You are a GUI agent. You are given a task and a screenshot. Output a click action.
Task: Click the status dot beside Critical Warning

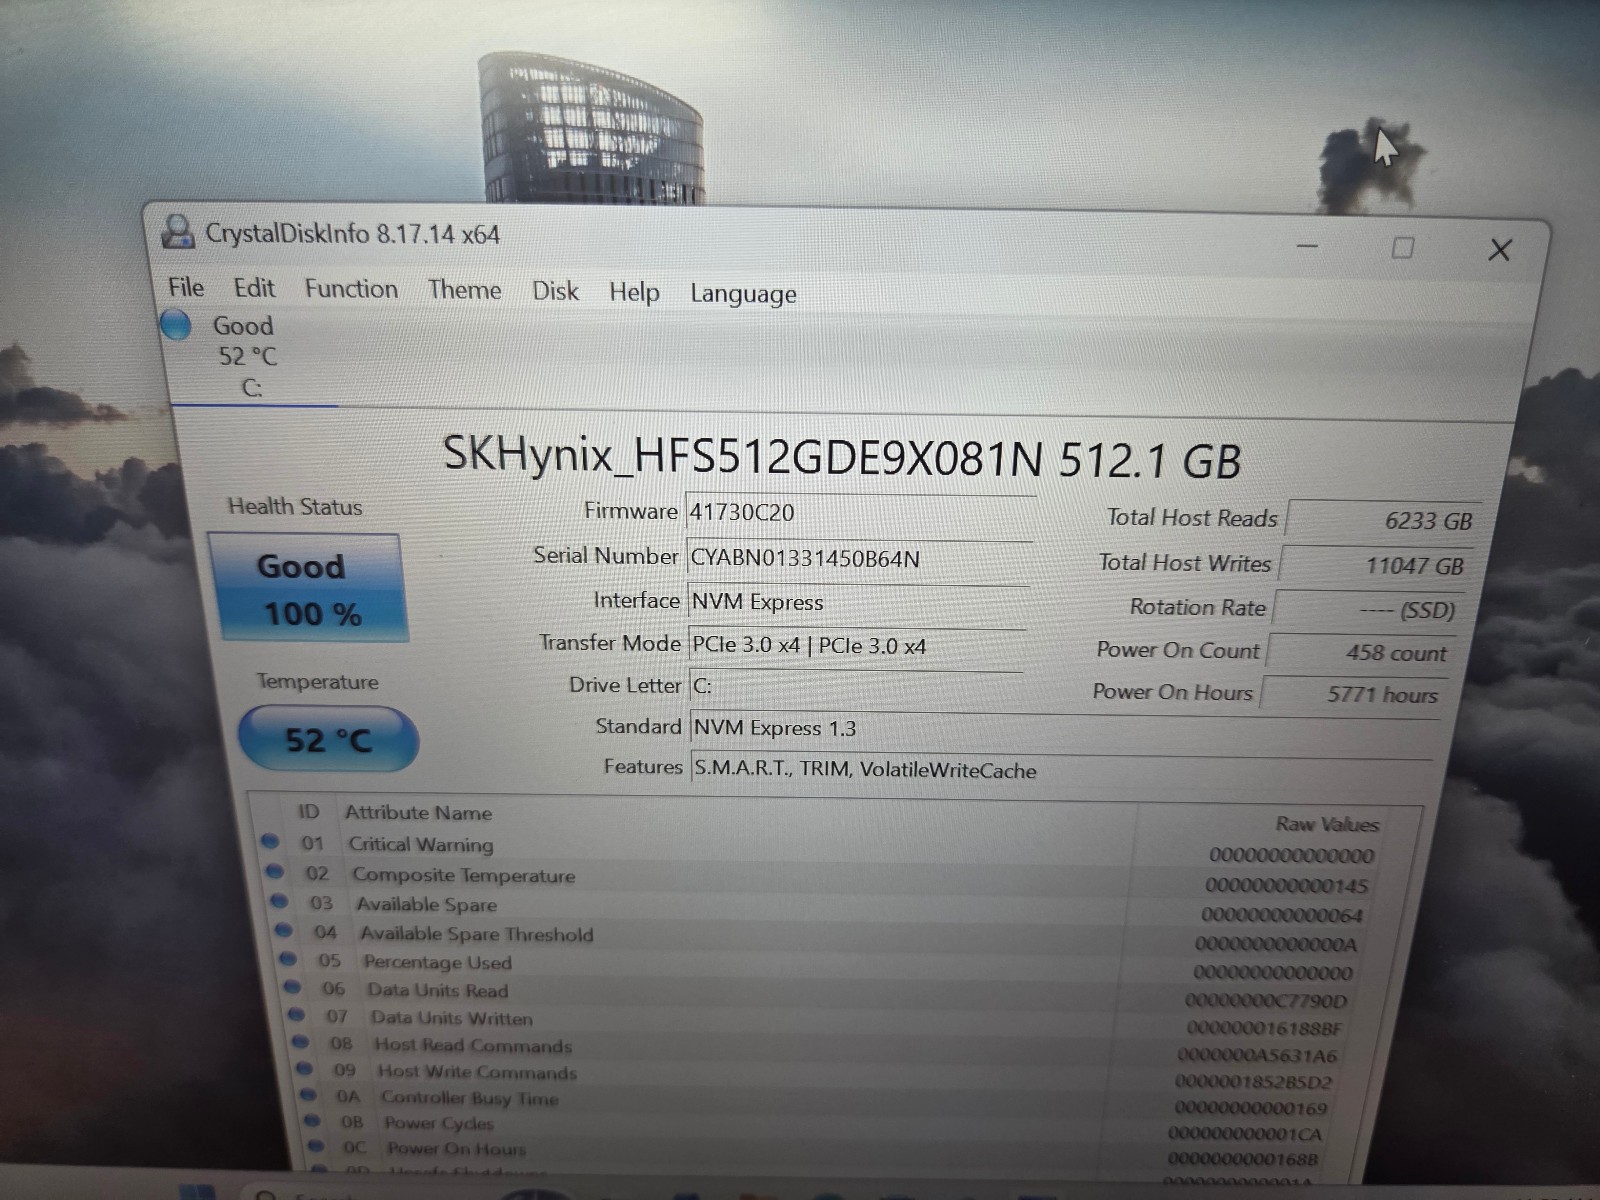tap(270, 842)
